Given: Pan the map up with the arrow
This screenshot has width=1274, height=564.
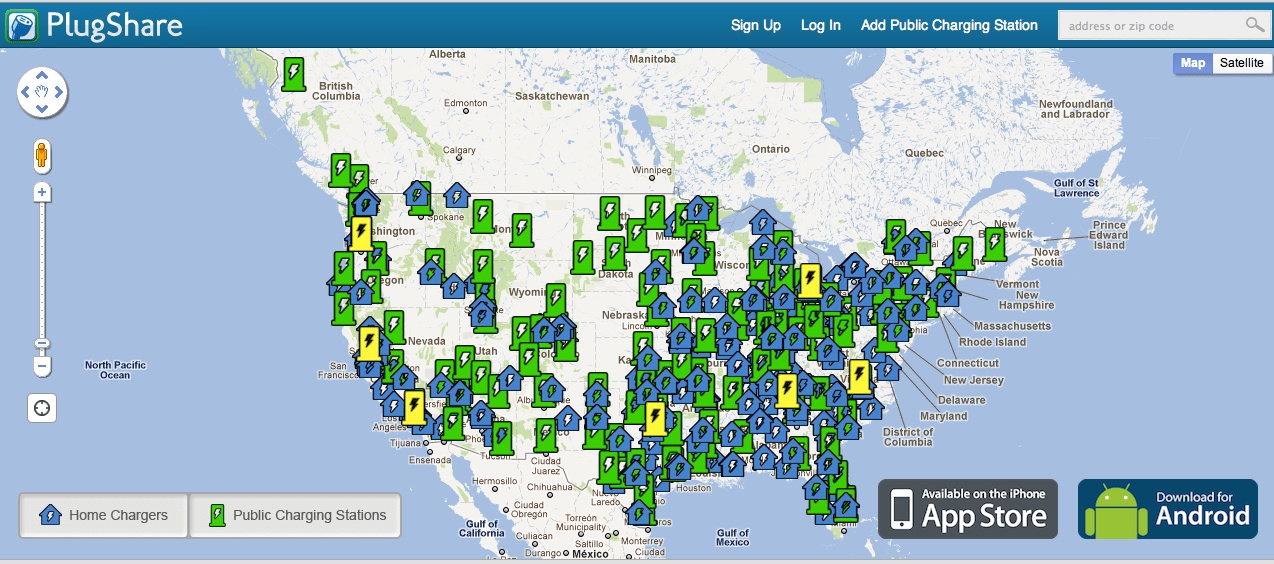Looking at the screenshot, I should (x=42, y=75).
